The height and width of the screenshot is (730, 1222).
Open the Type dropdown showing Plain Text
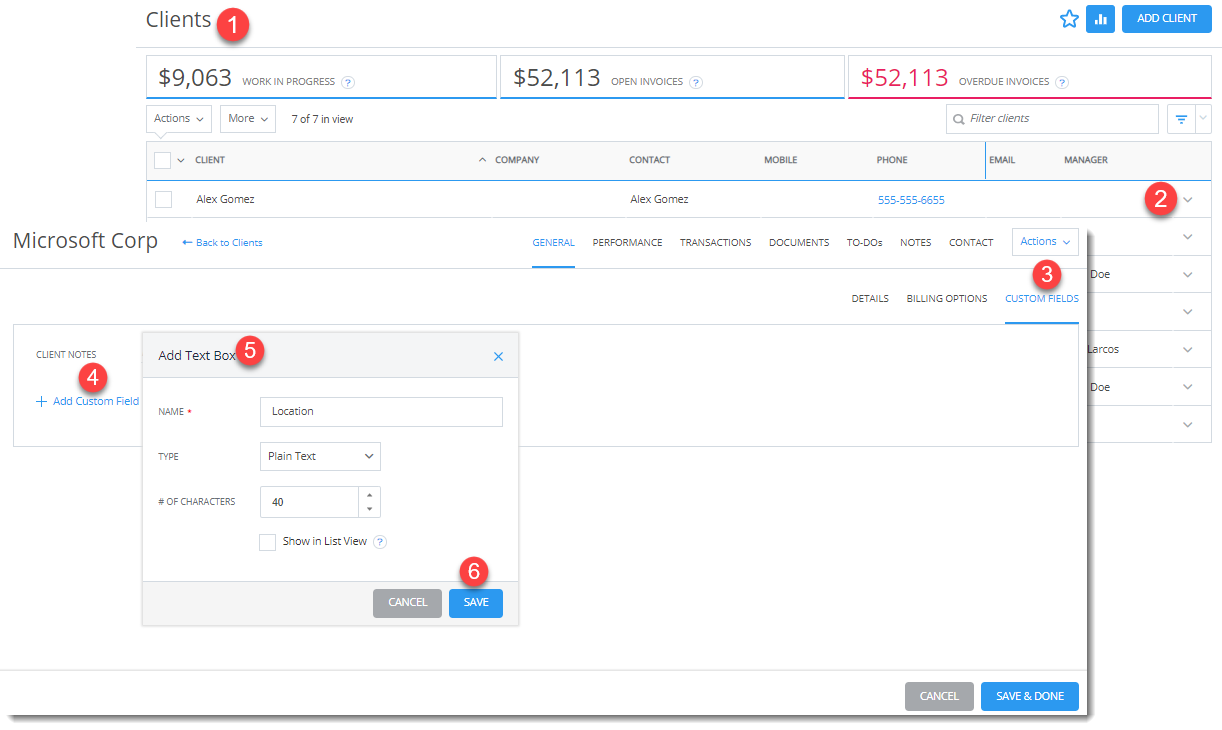coord(320,456)
